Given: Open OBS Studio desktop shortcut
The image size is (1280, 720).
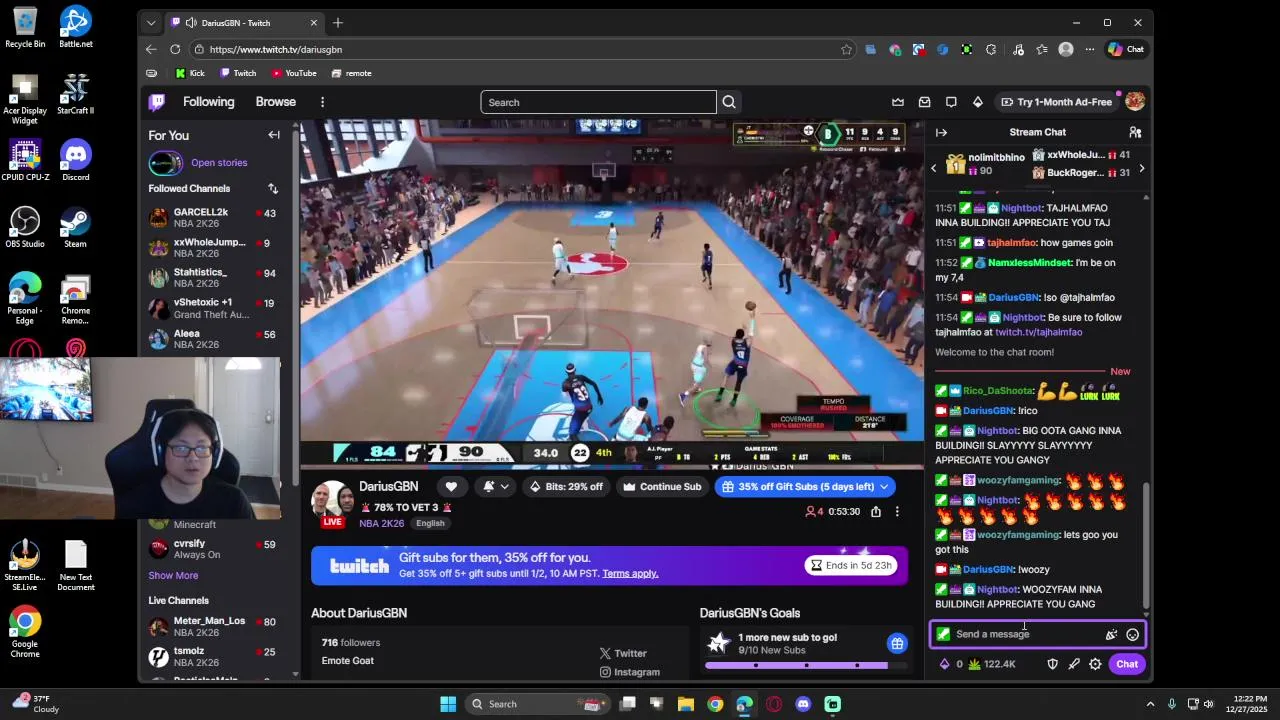Looking at the screenshot, I should coord(25,227).
